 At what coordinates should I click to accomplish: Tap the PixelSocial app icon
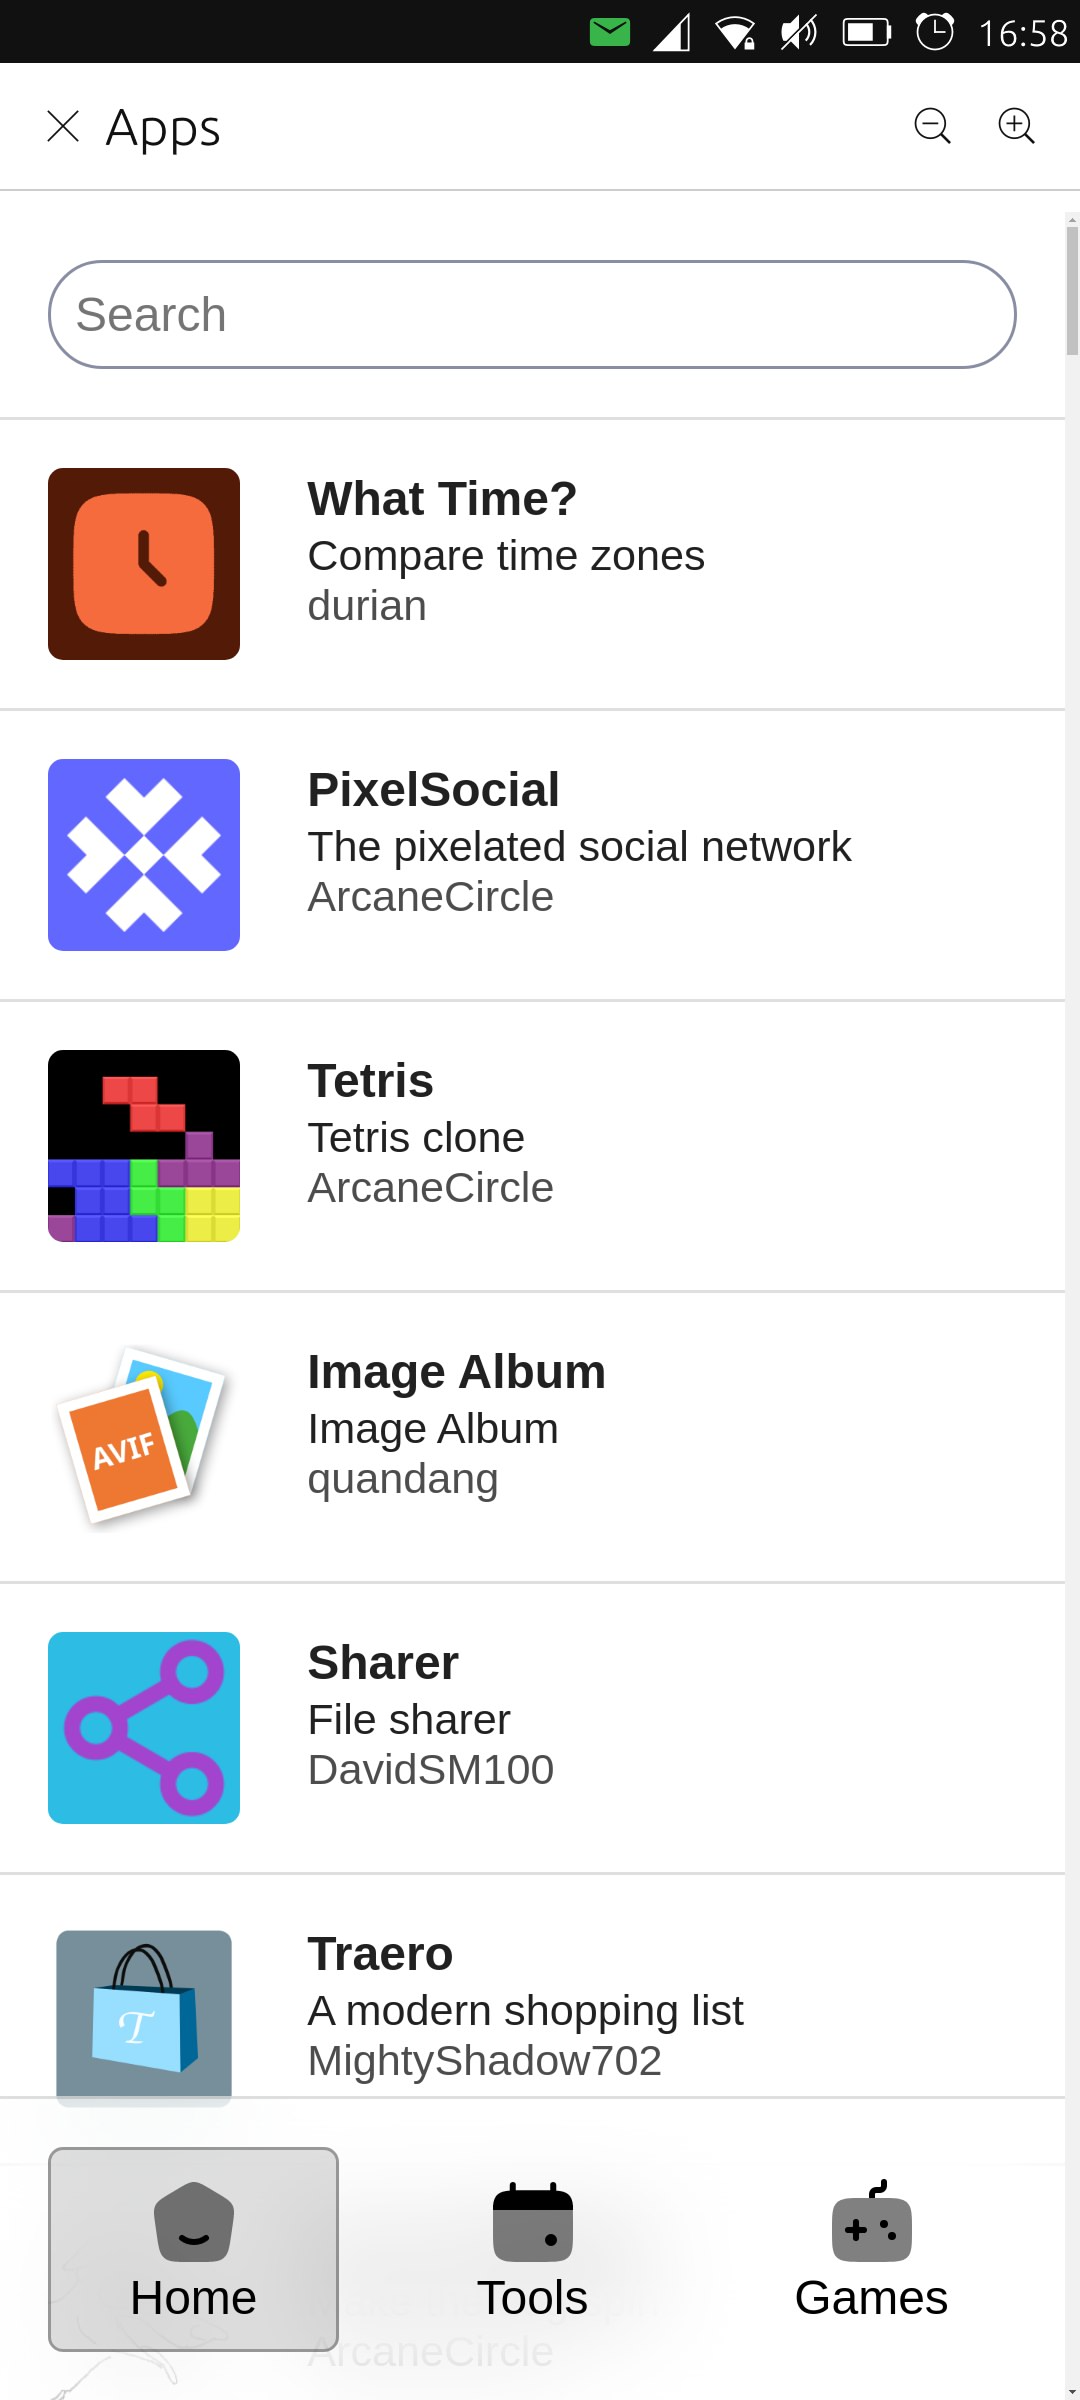pos(144,855)
